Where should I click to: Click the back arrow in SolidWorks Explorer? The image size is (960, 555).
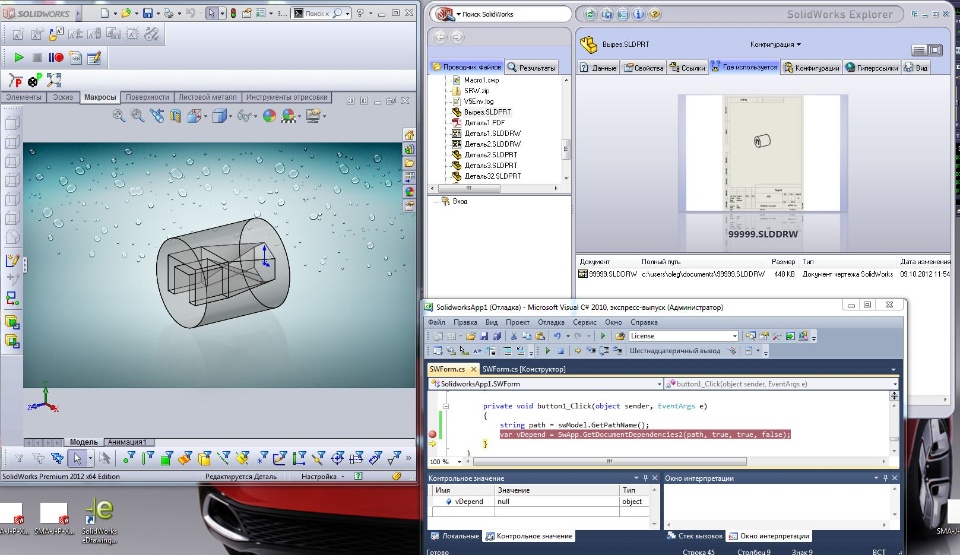point(440,37)
